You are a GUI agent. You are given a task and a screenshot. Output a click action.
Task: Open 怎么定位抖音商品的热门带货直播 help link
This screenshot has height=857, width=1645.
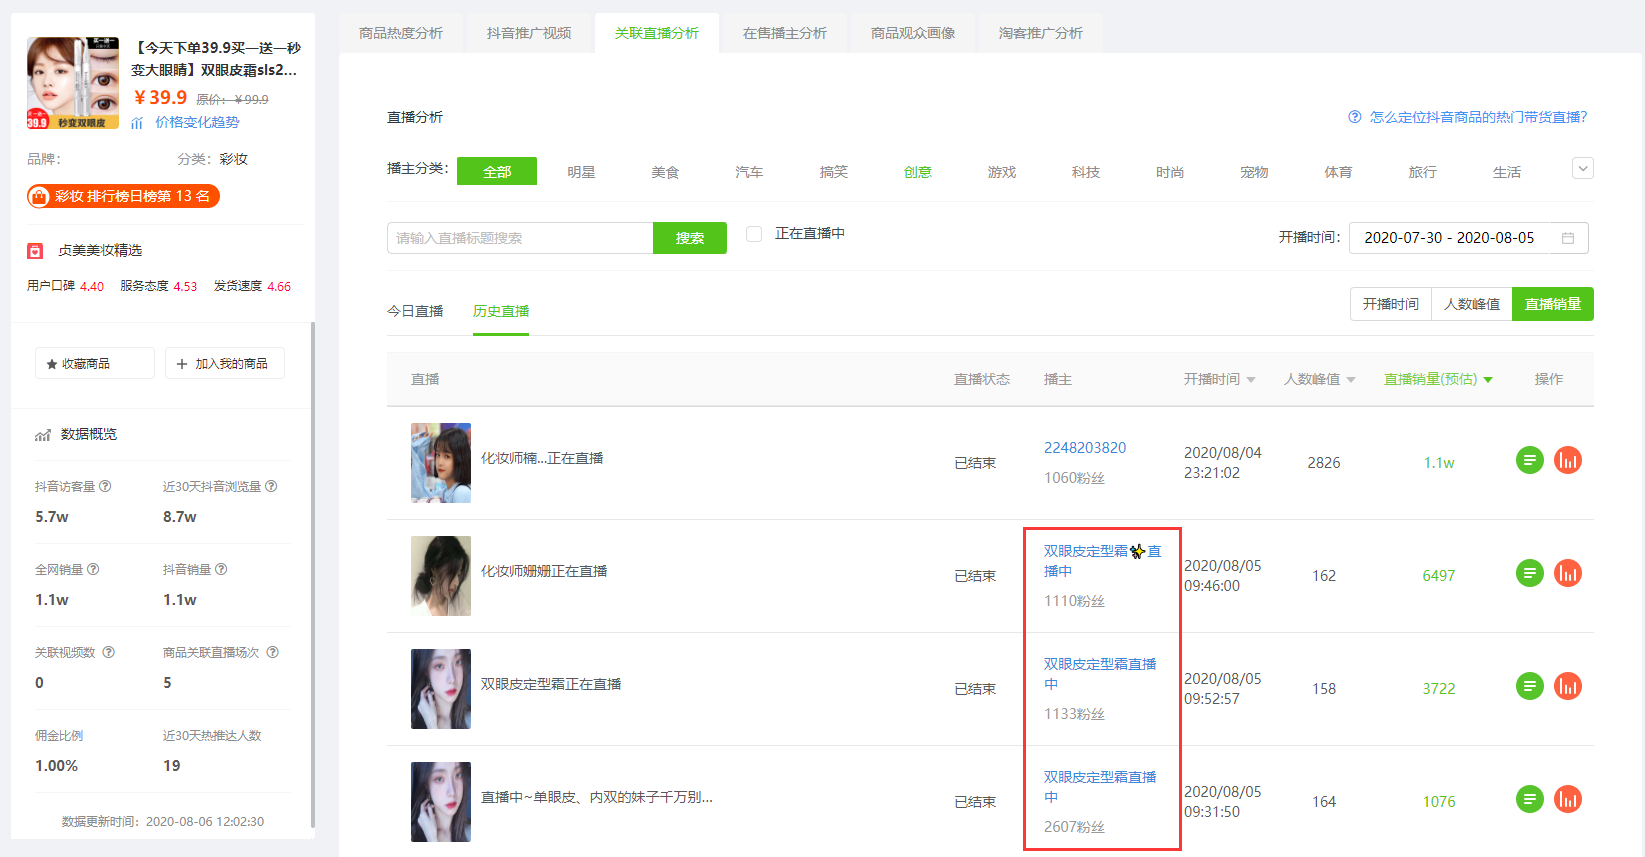click(1478, 117)
